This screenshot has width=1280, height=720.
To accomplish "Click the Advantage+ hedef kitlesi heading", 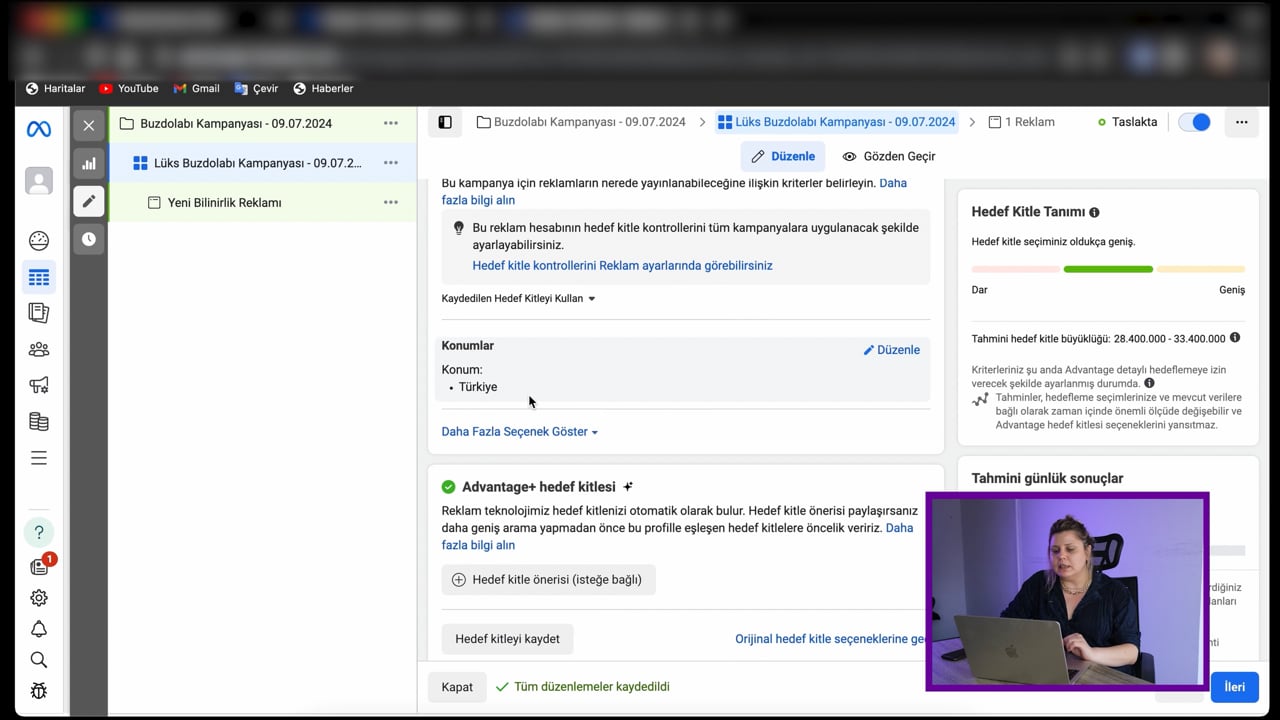I will click(x=539, y=487).
